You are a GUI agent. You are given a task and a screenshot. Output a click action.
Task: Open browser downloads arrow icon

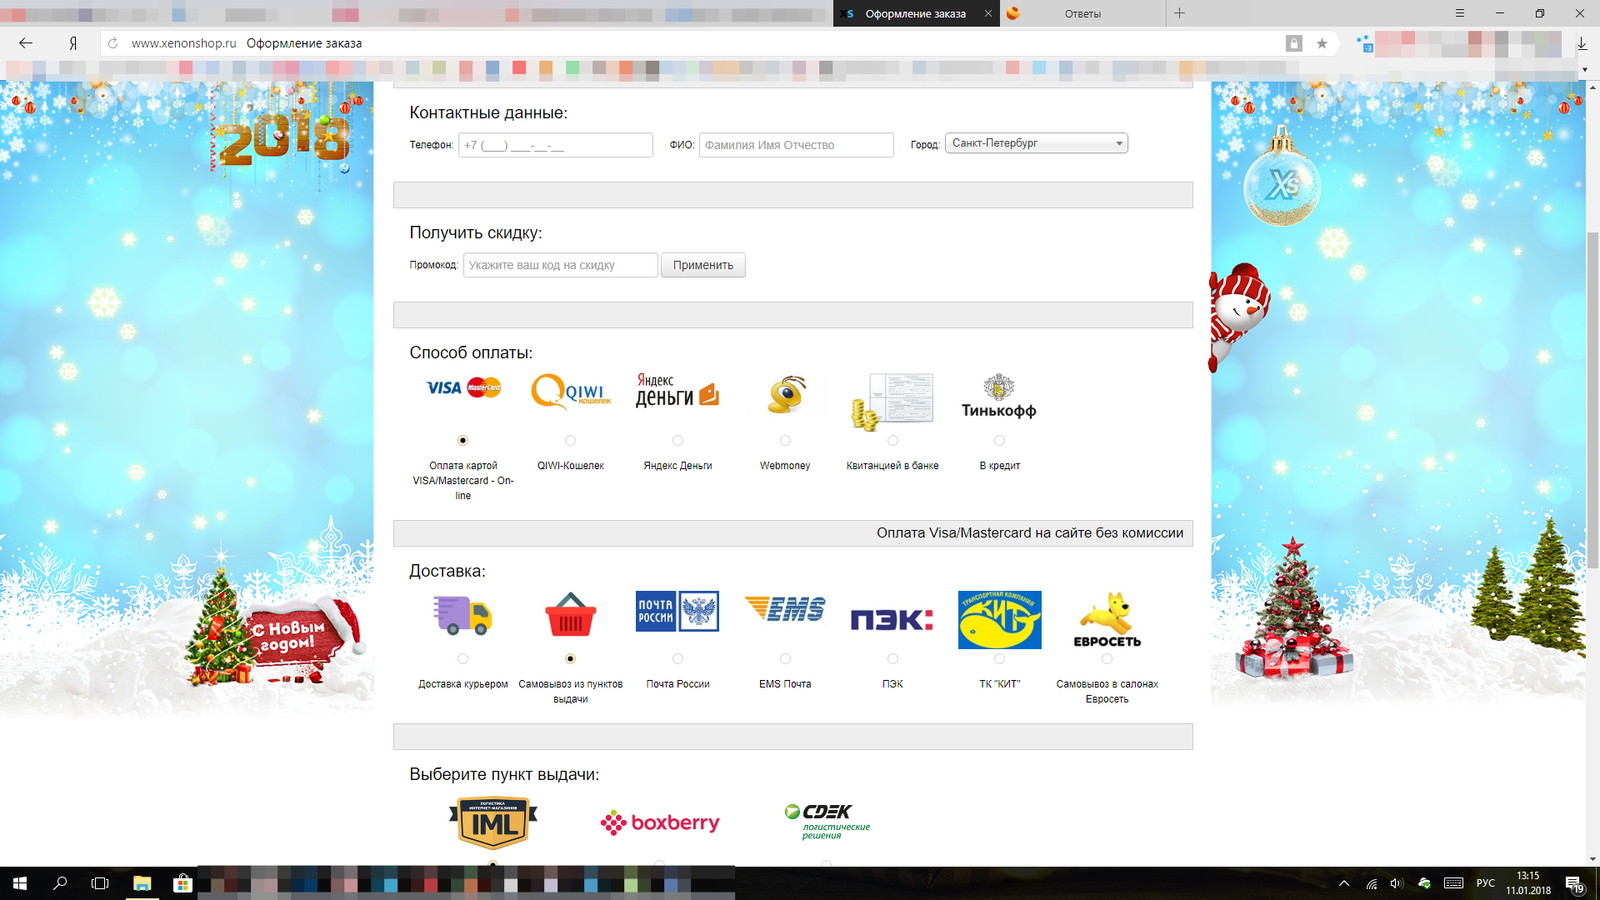[x=1582, y=43]
